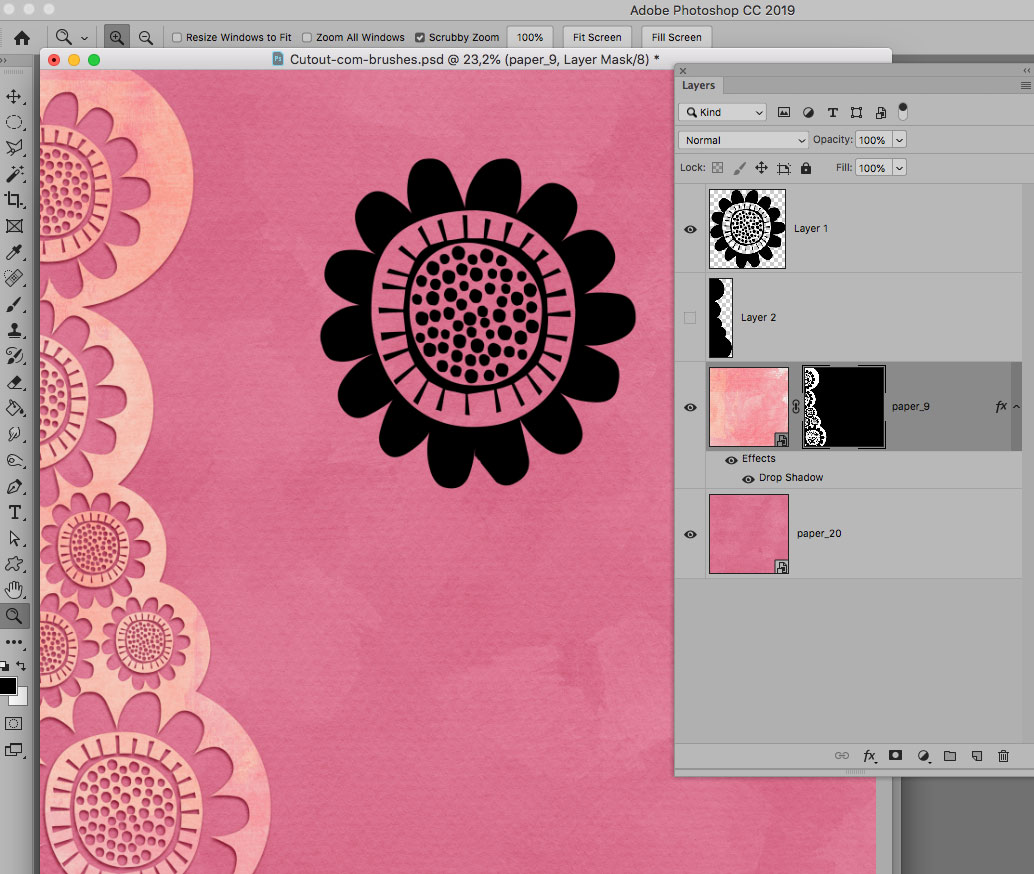Select the Cutout-com-brushes.psd document tab
1034x874 pixels.
[x=466, y=59]
